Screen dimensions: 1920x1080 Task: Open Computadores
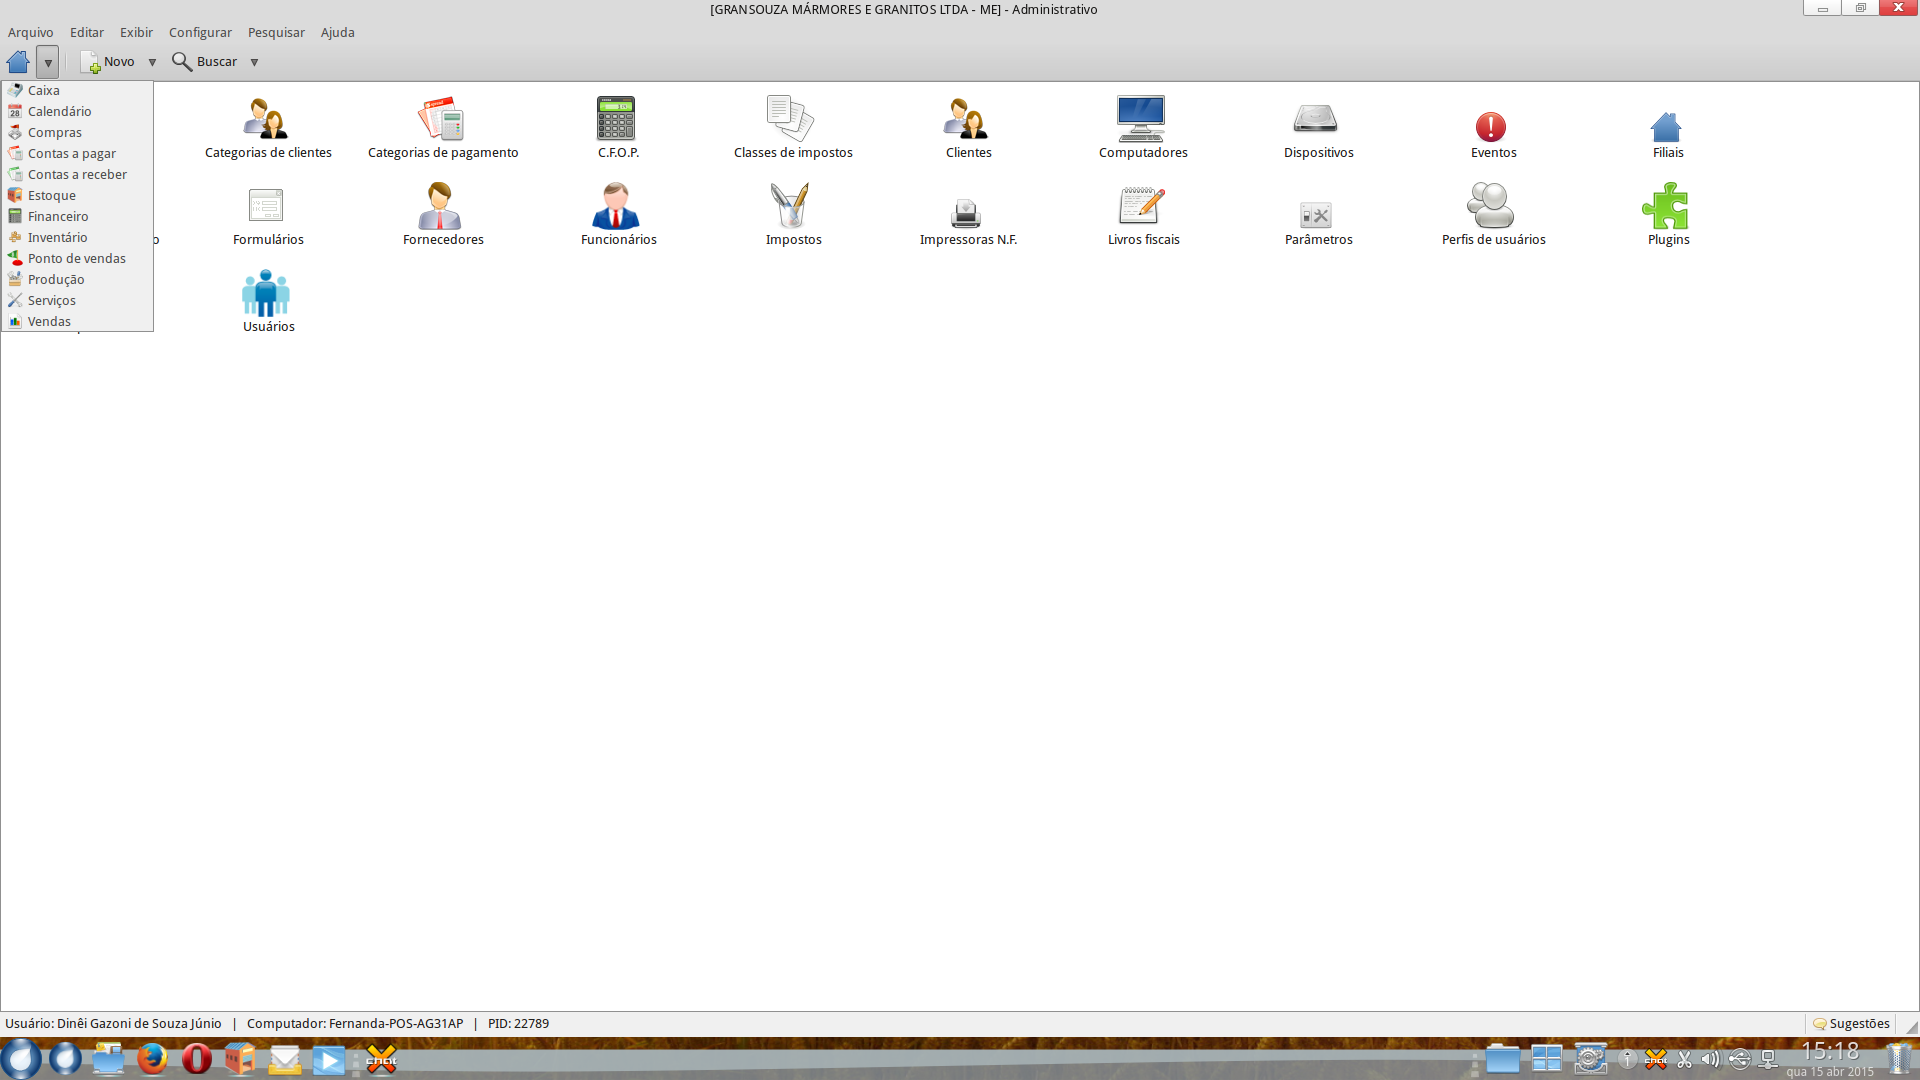click(x=1142, y=128)
